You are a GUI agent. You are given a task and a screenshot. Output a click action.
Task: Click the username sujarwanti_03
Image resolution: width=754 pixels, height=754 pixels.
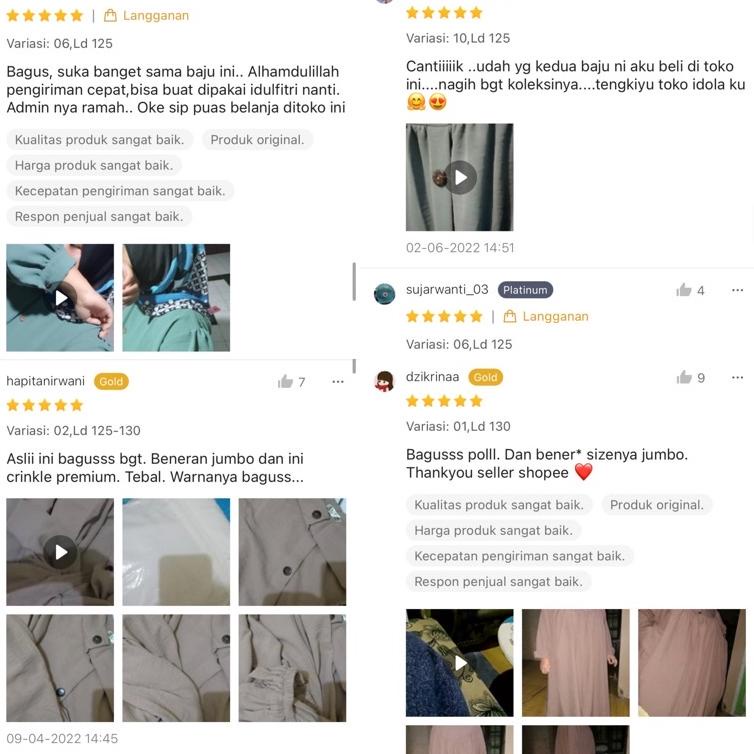(x=447, y=289)
